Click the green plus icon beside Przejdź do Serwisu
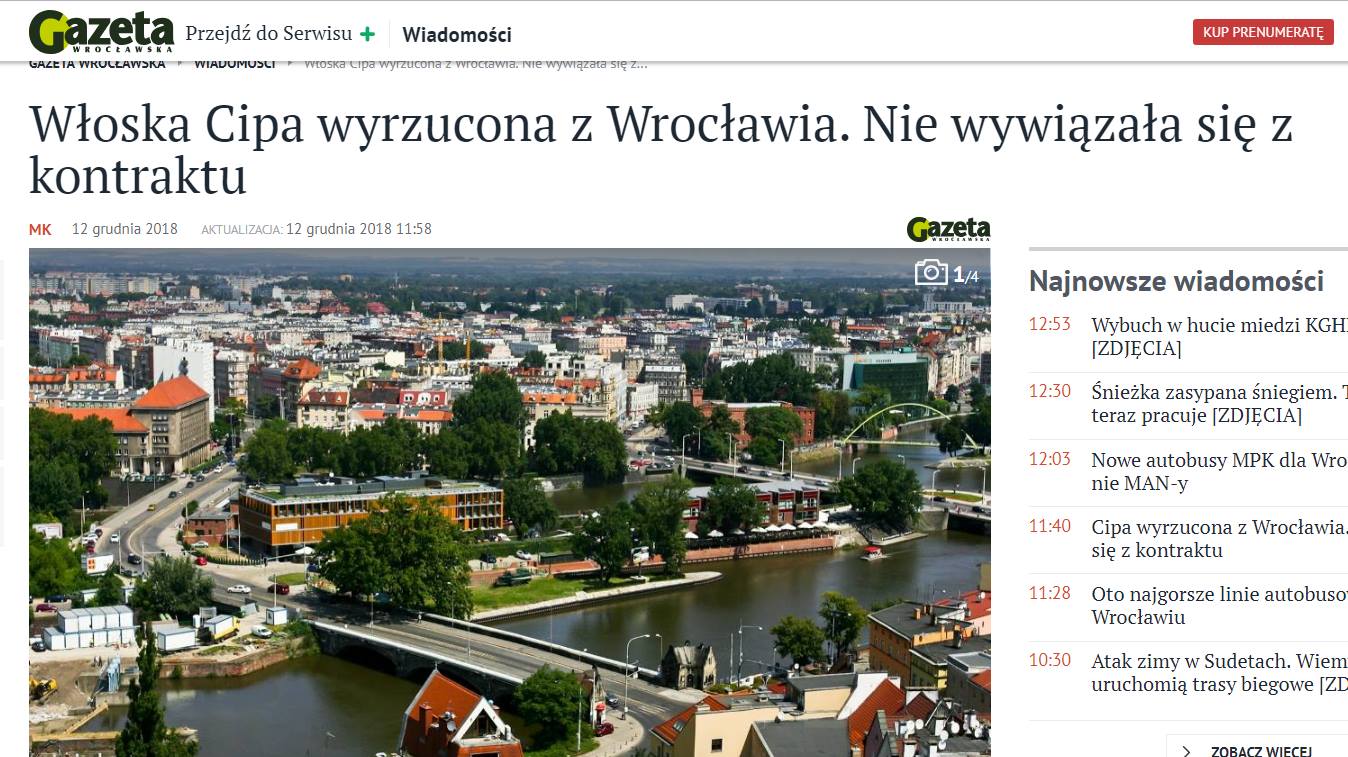 [368, 34]
